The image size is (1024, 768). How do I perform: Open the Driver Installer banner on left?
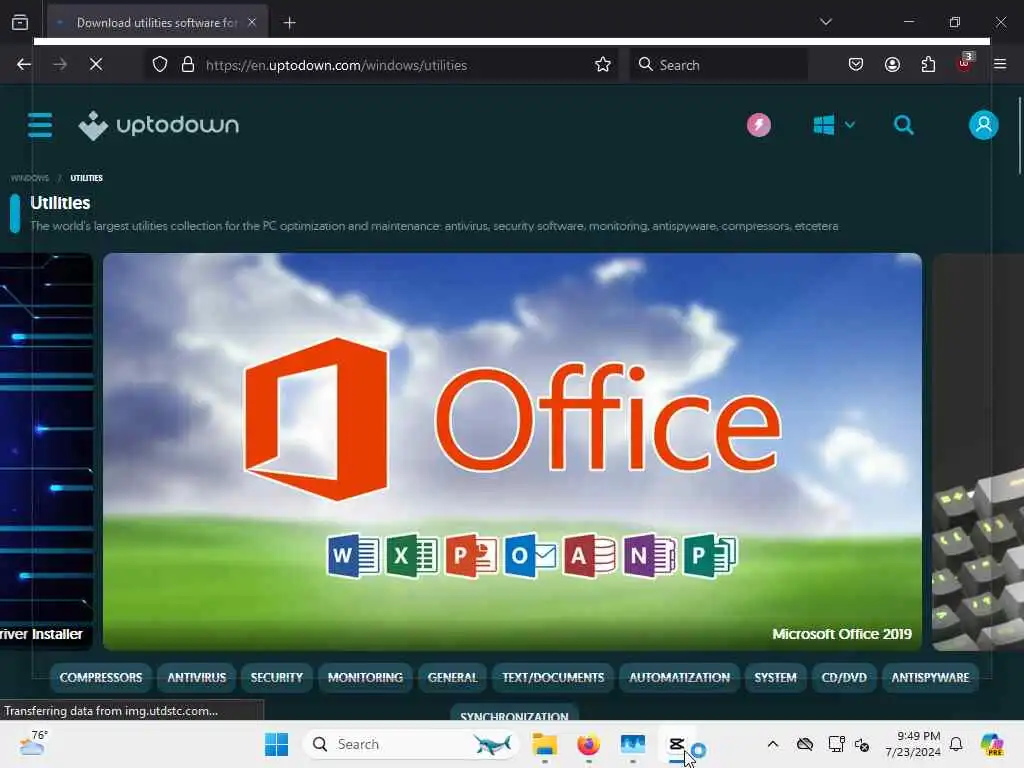[46, 451]
